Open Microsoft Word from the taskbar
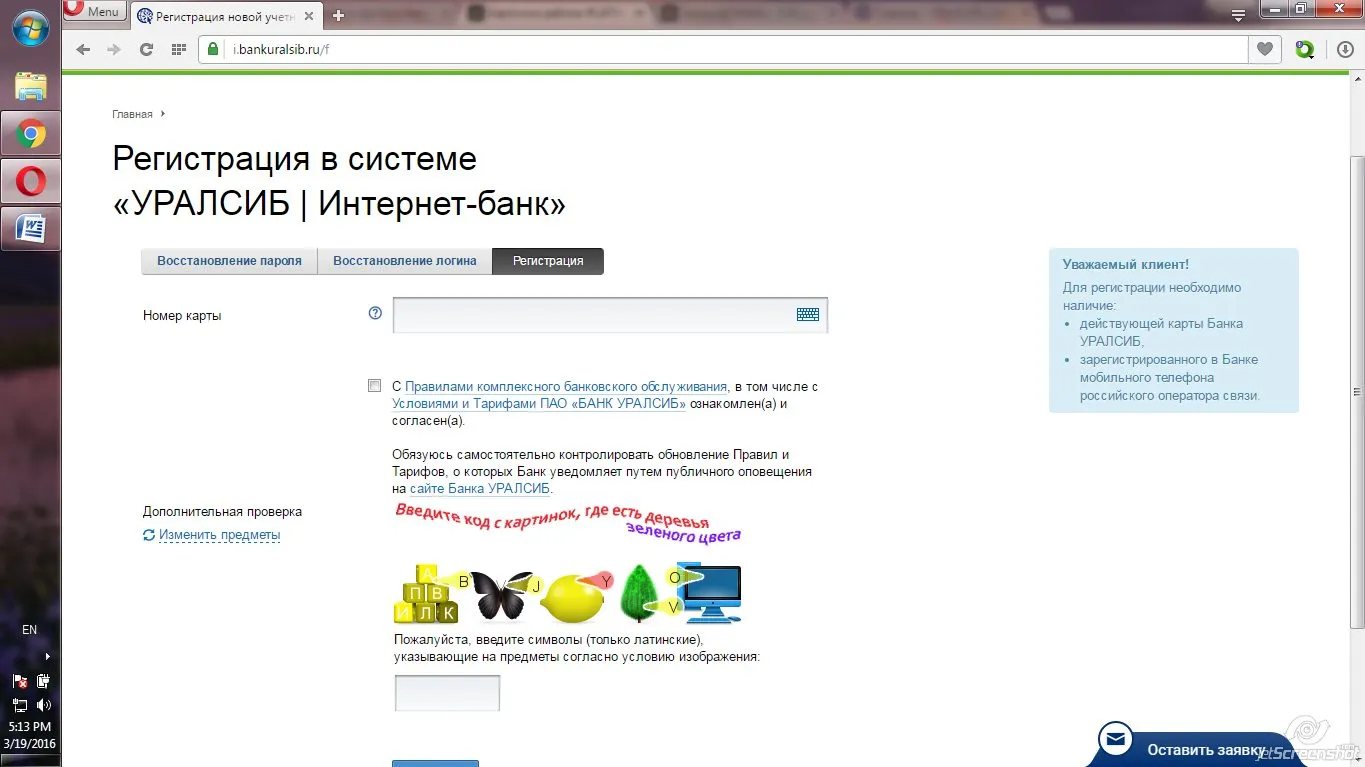The width and height of the screenshot is (1365, 767). pyautogui.click(x=30, y=229)
